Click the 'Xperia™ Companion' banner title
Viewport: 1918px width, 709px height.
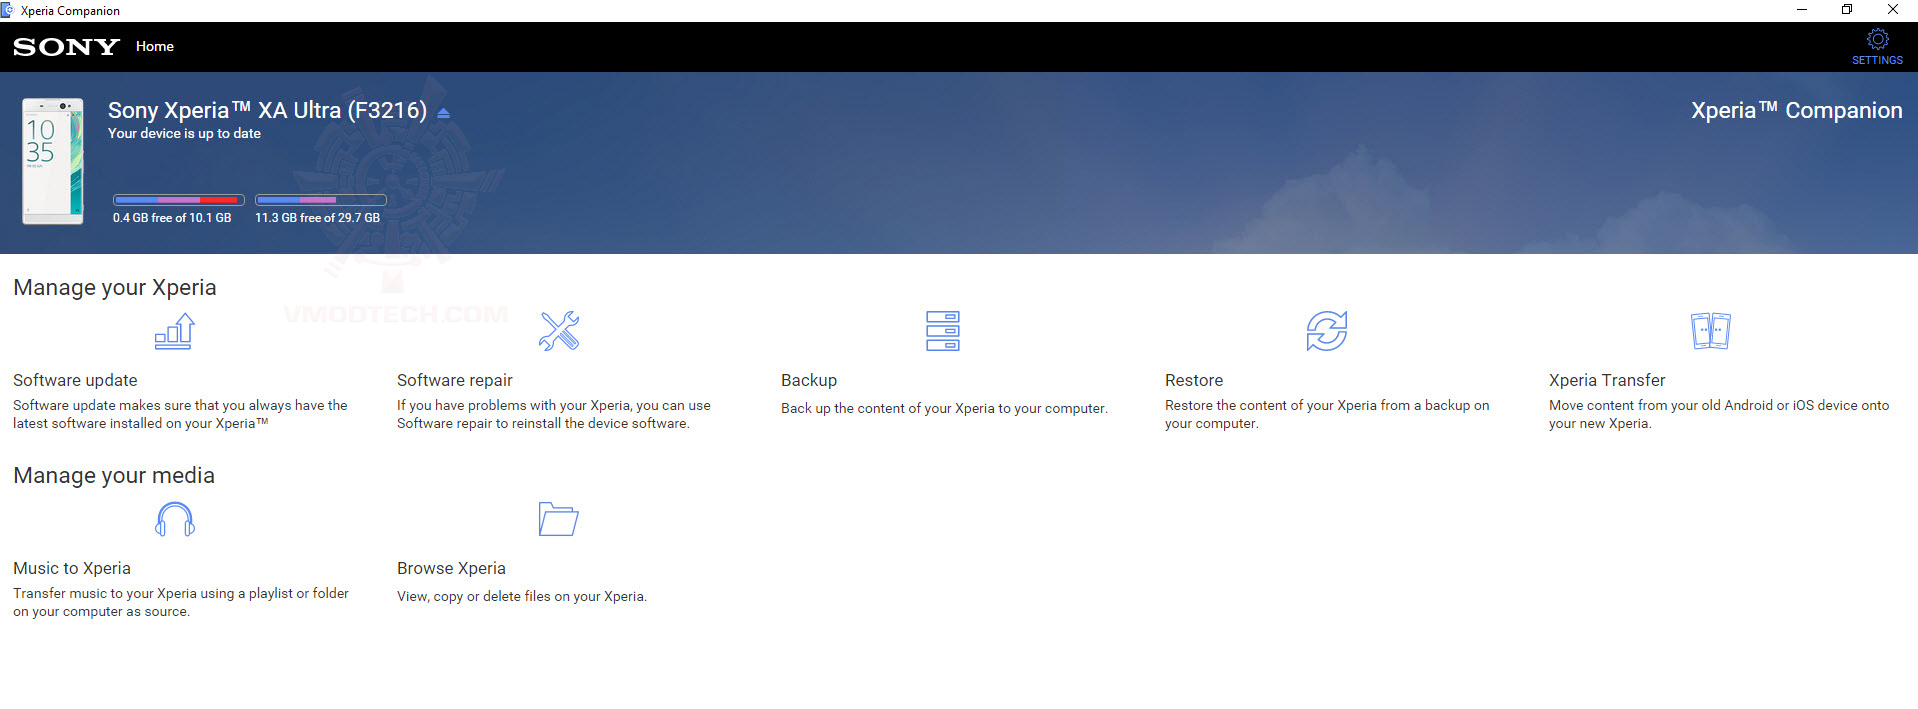coord(1797,110)
